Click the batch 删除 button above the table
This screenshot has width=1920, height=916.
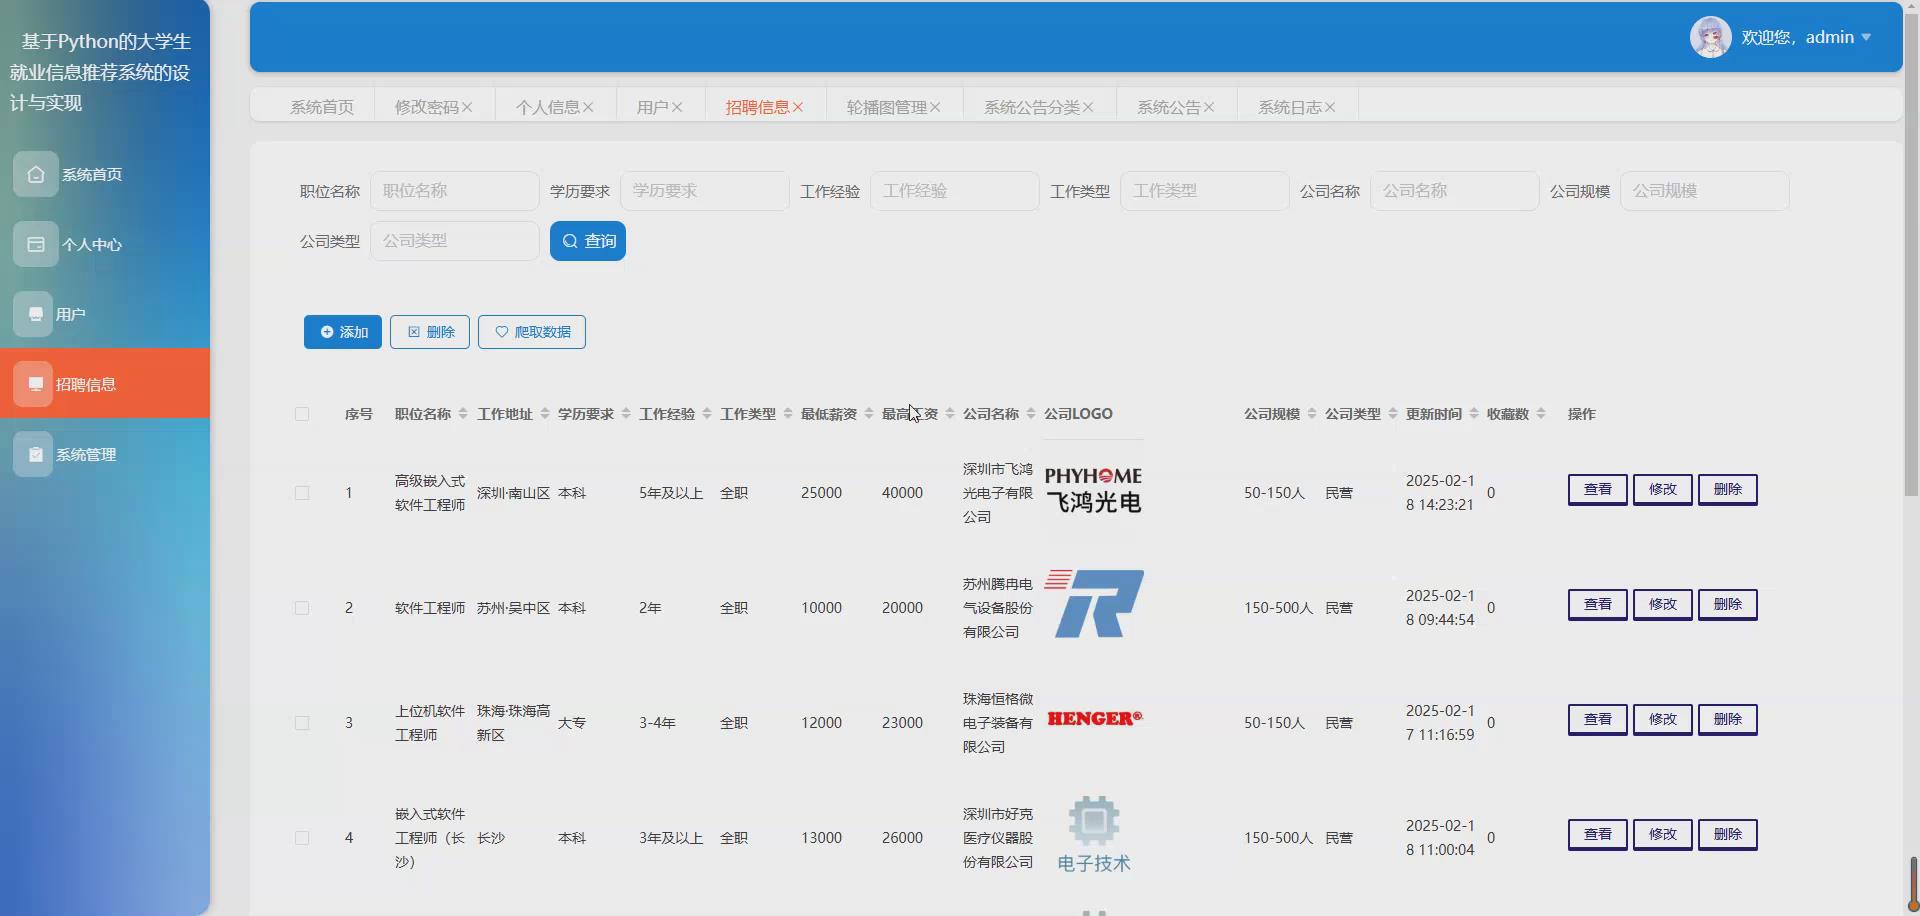click(429, 331)
